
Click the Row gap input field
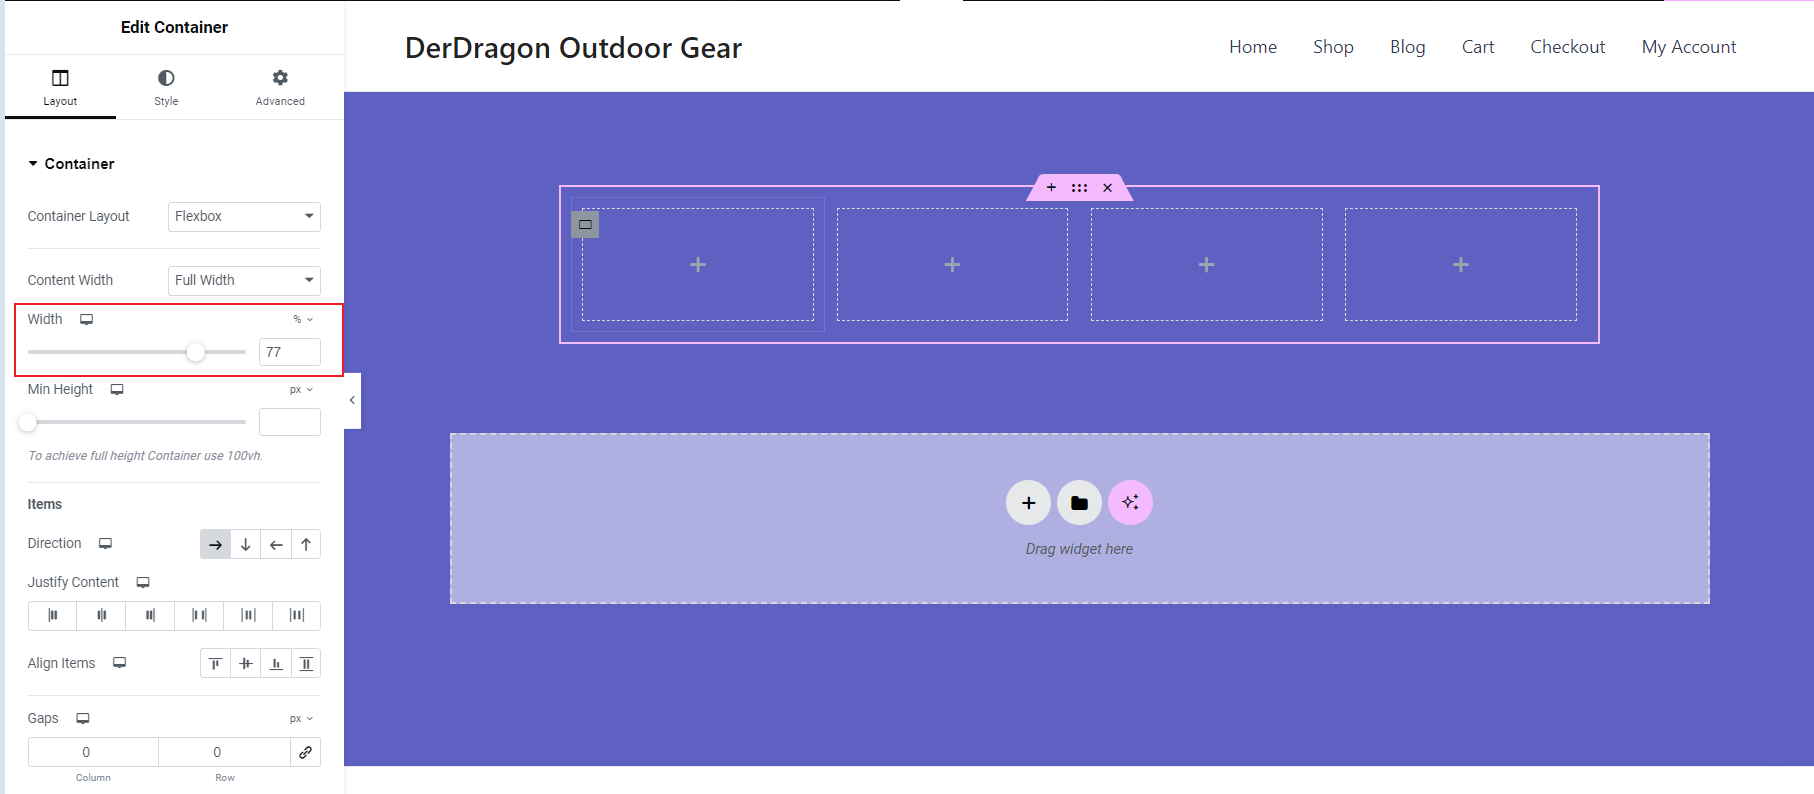pos(224,752)
